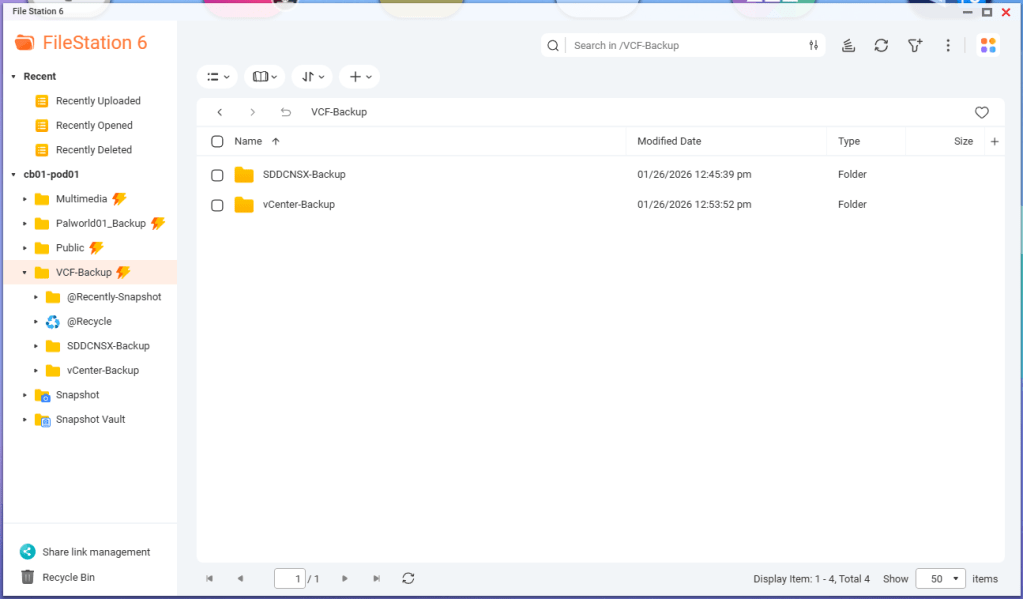Screen dimensions: 1023x599
Task: Open the three-dot more options menu
Action: coord(948,46)
